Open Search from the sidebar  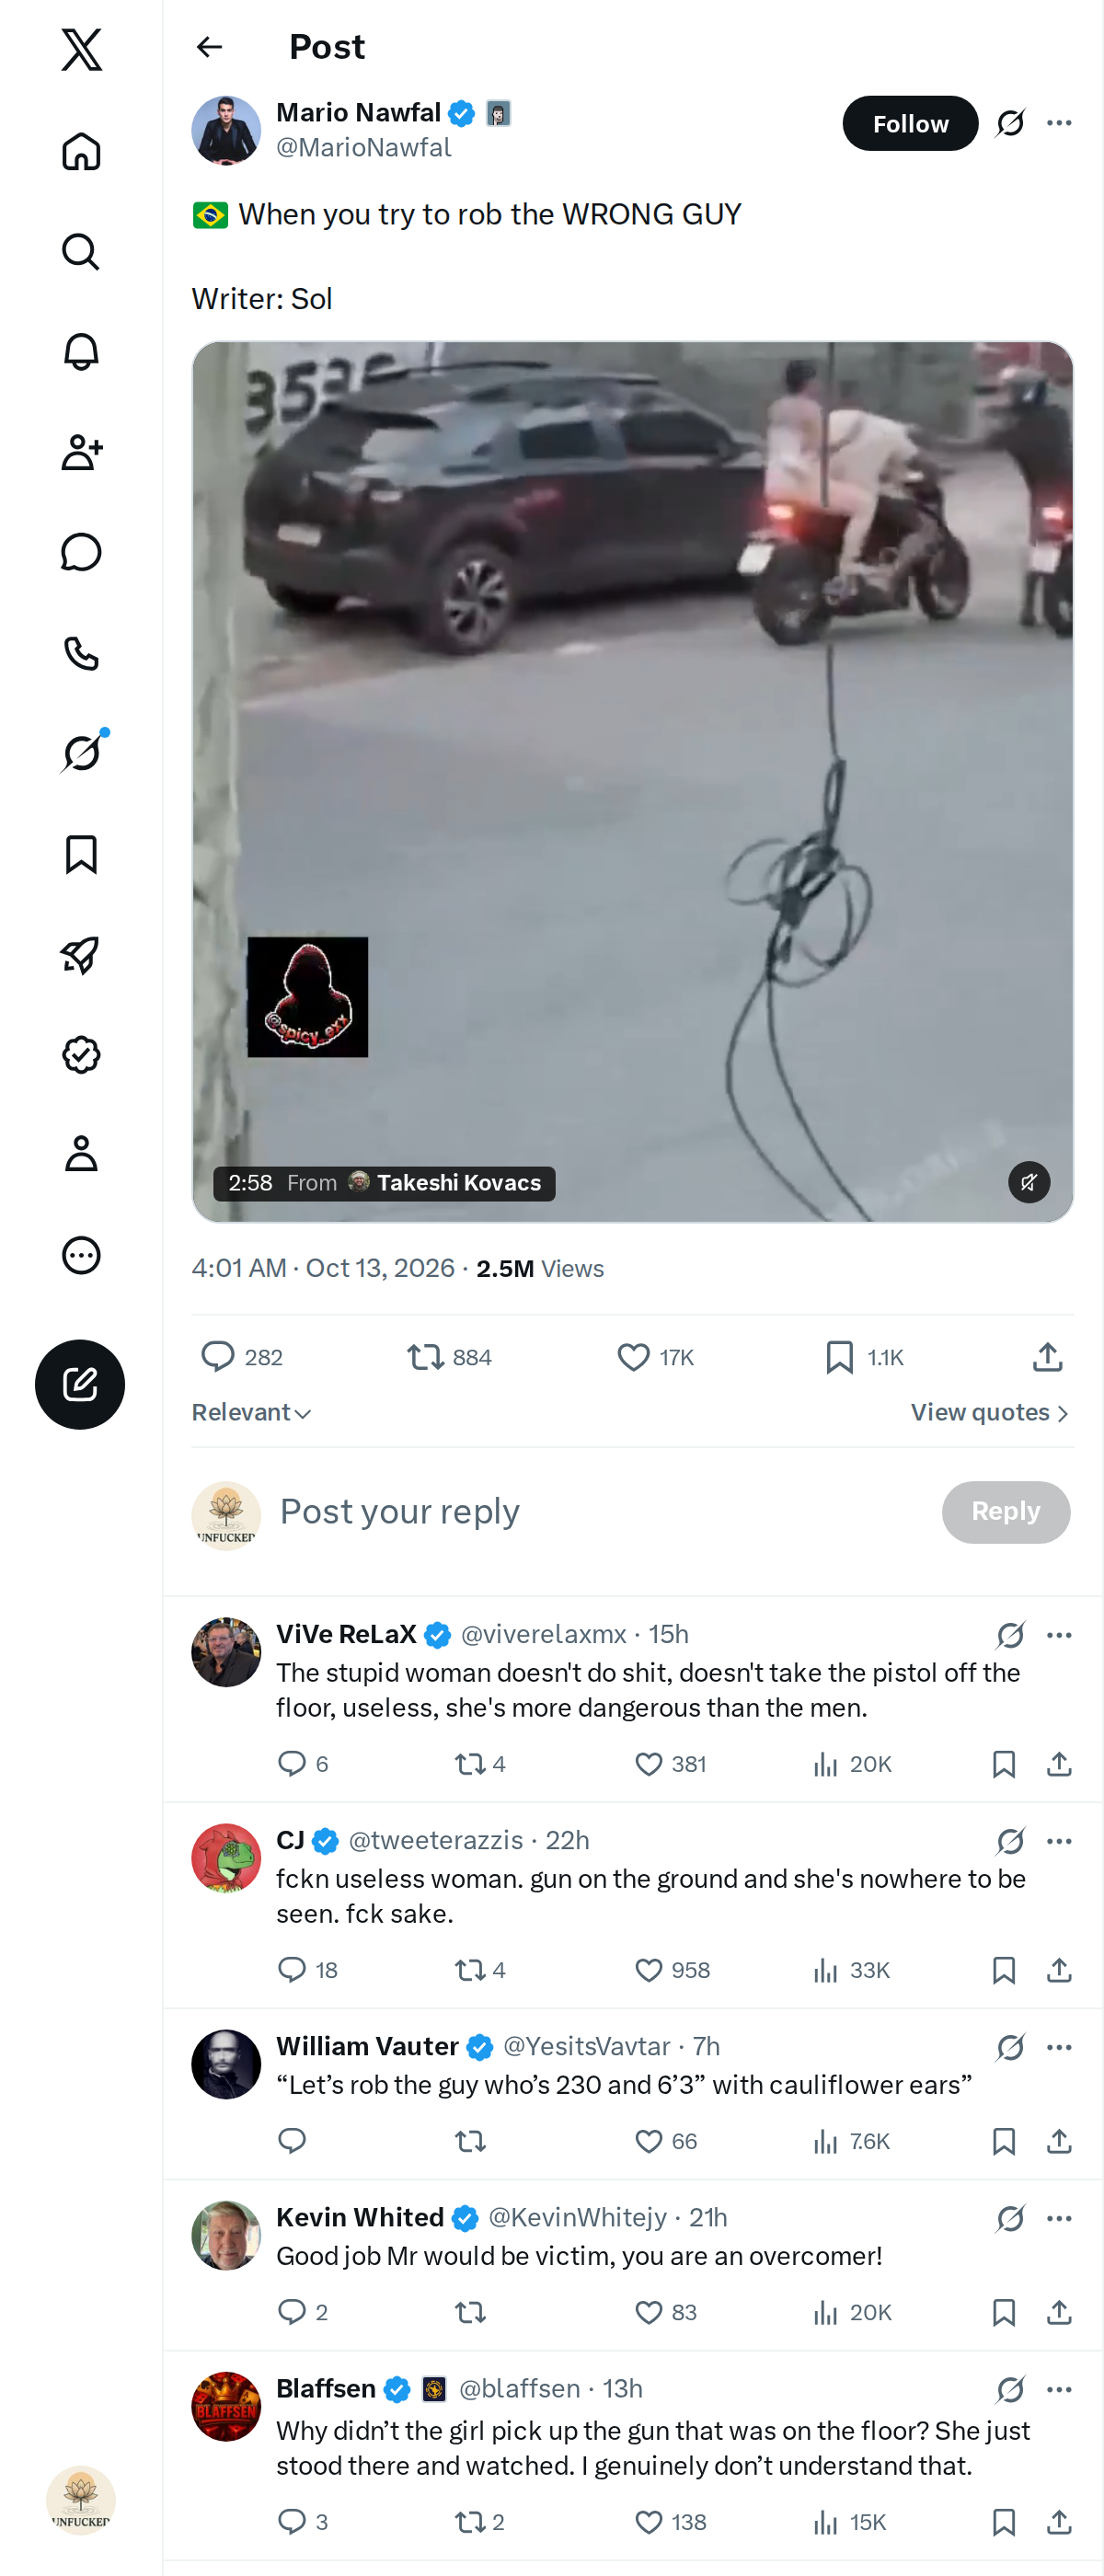click(81, 251)
